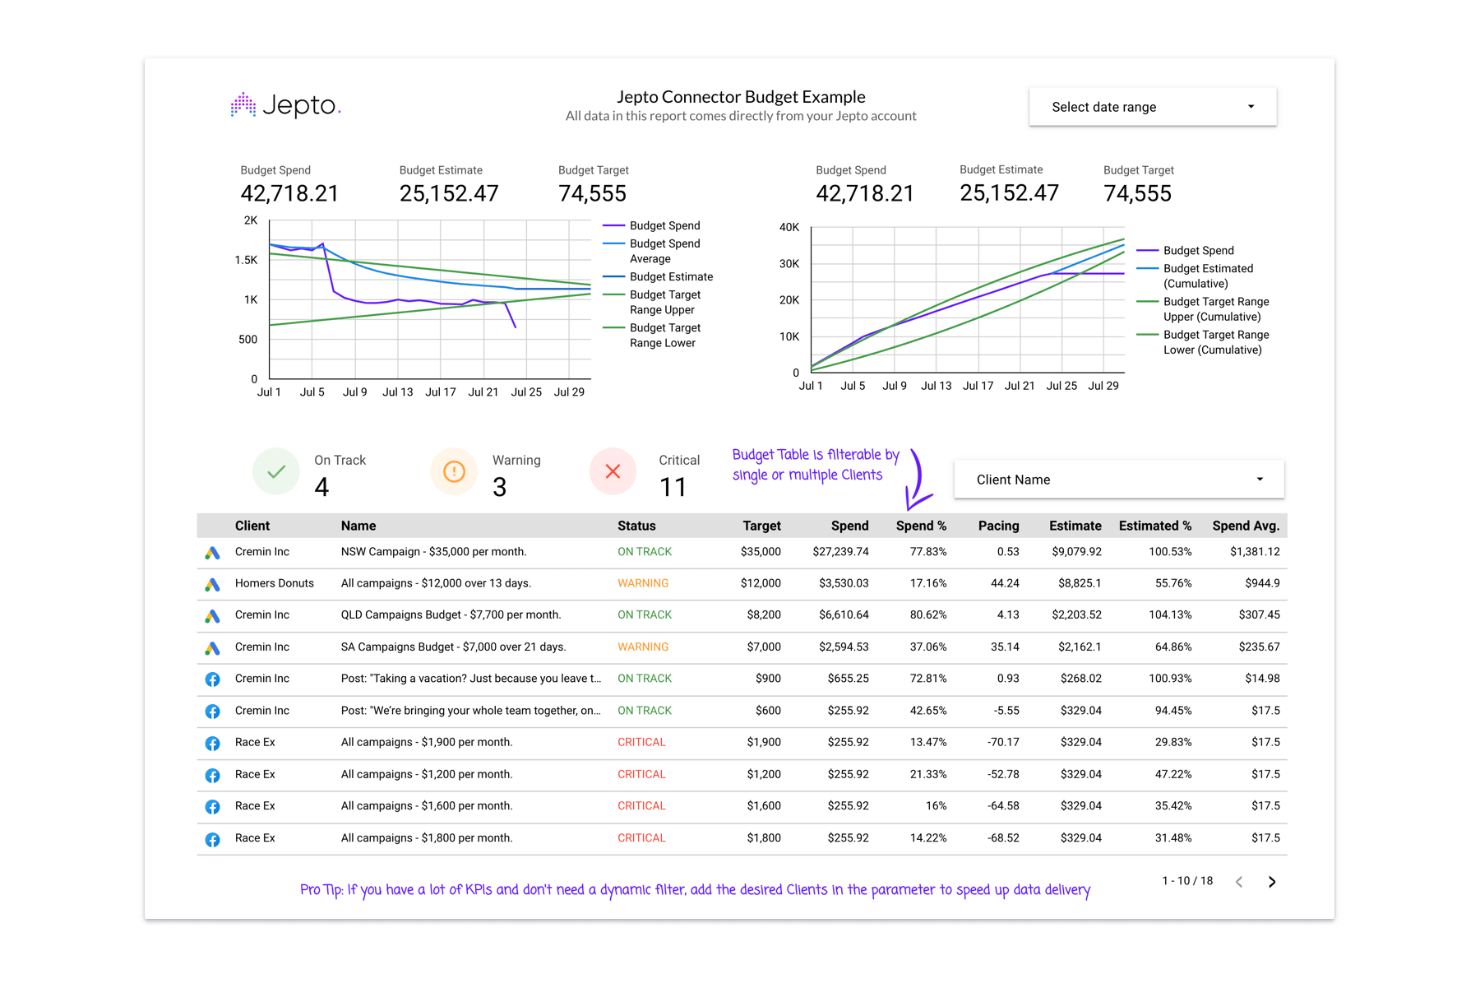
Task: Click the orange Warning exclamation icon
Action: coord(454,471)
